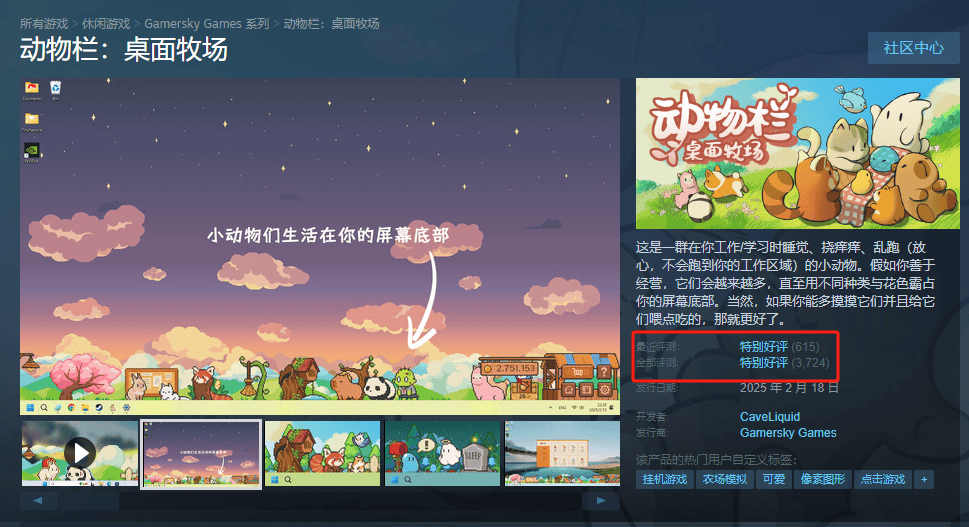
Task: Click the right carousel arrow below thumbnails
Action: 601,500
